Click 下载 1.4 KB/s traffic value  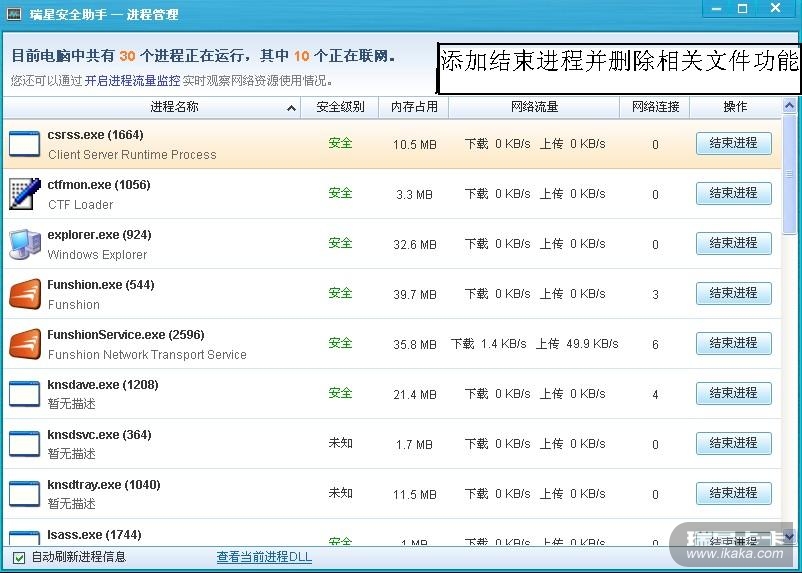[x=488, y=344]
